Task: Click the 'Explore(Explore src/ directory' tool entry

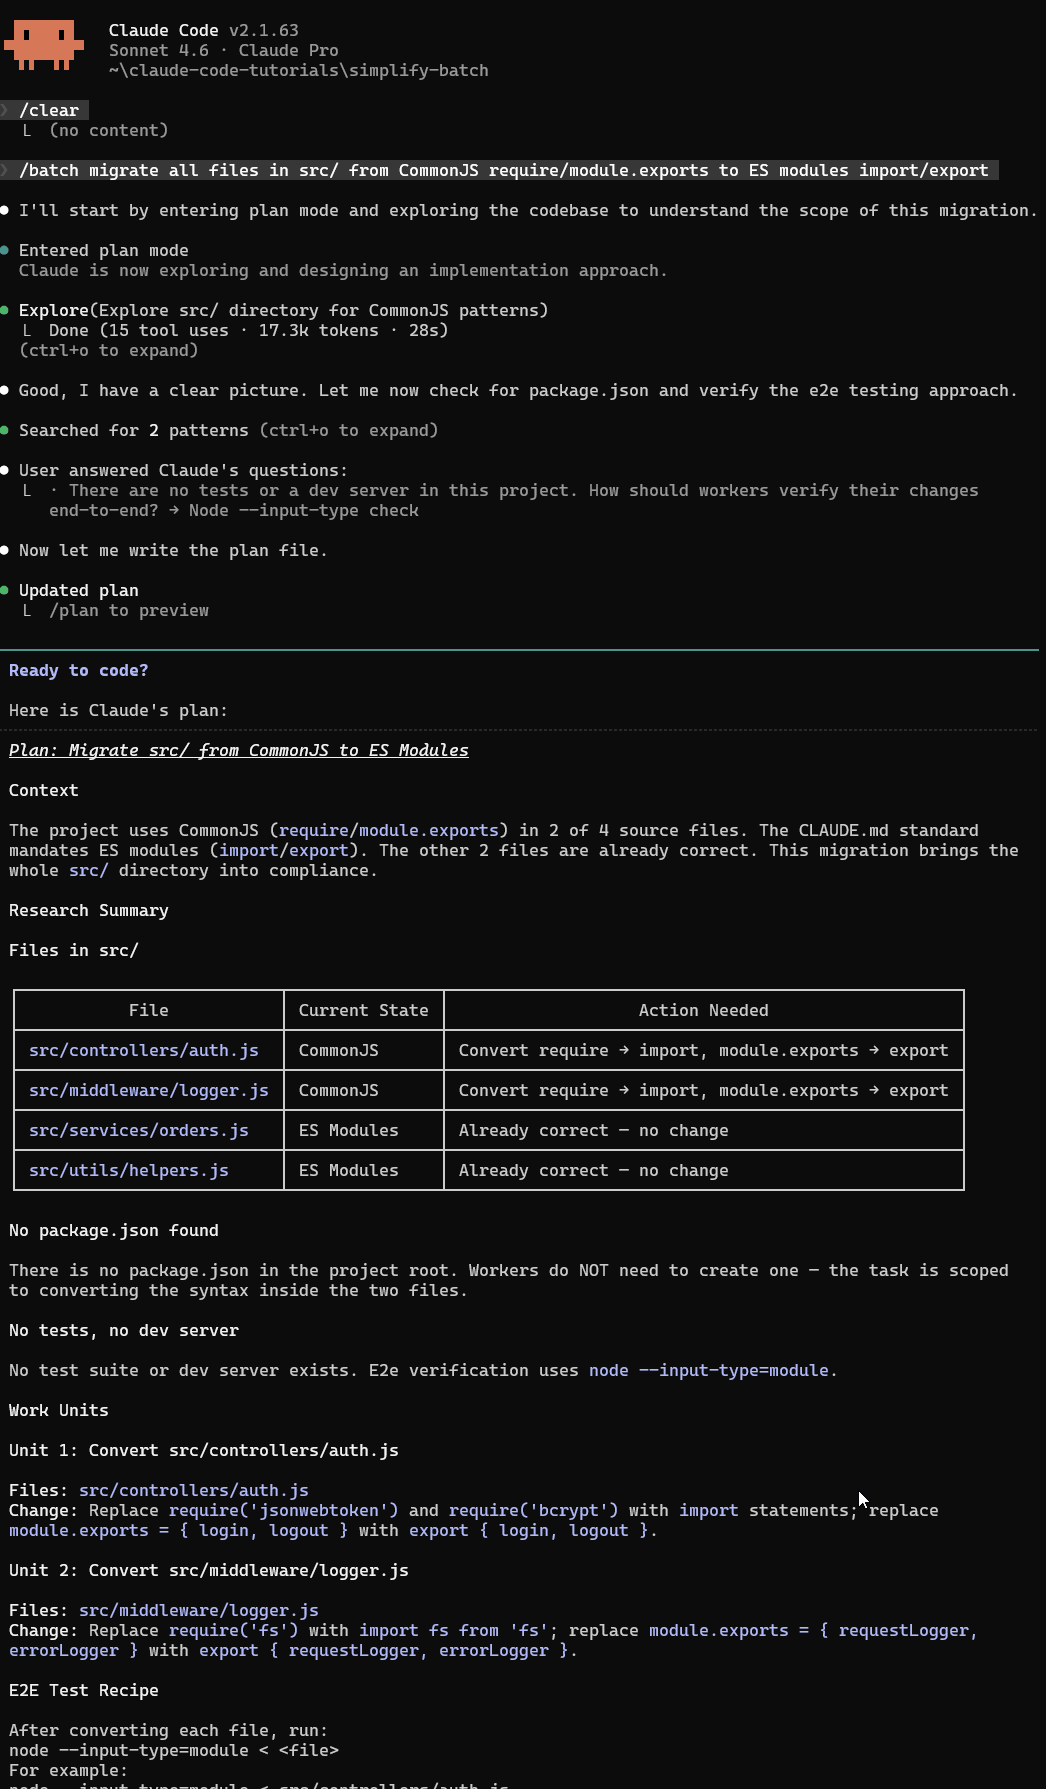Action: [283, 310]
